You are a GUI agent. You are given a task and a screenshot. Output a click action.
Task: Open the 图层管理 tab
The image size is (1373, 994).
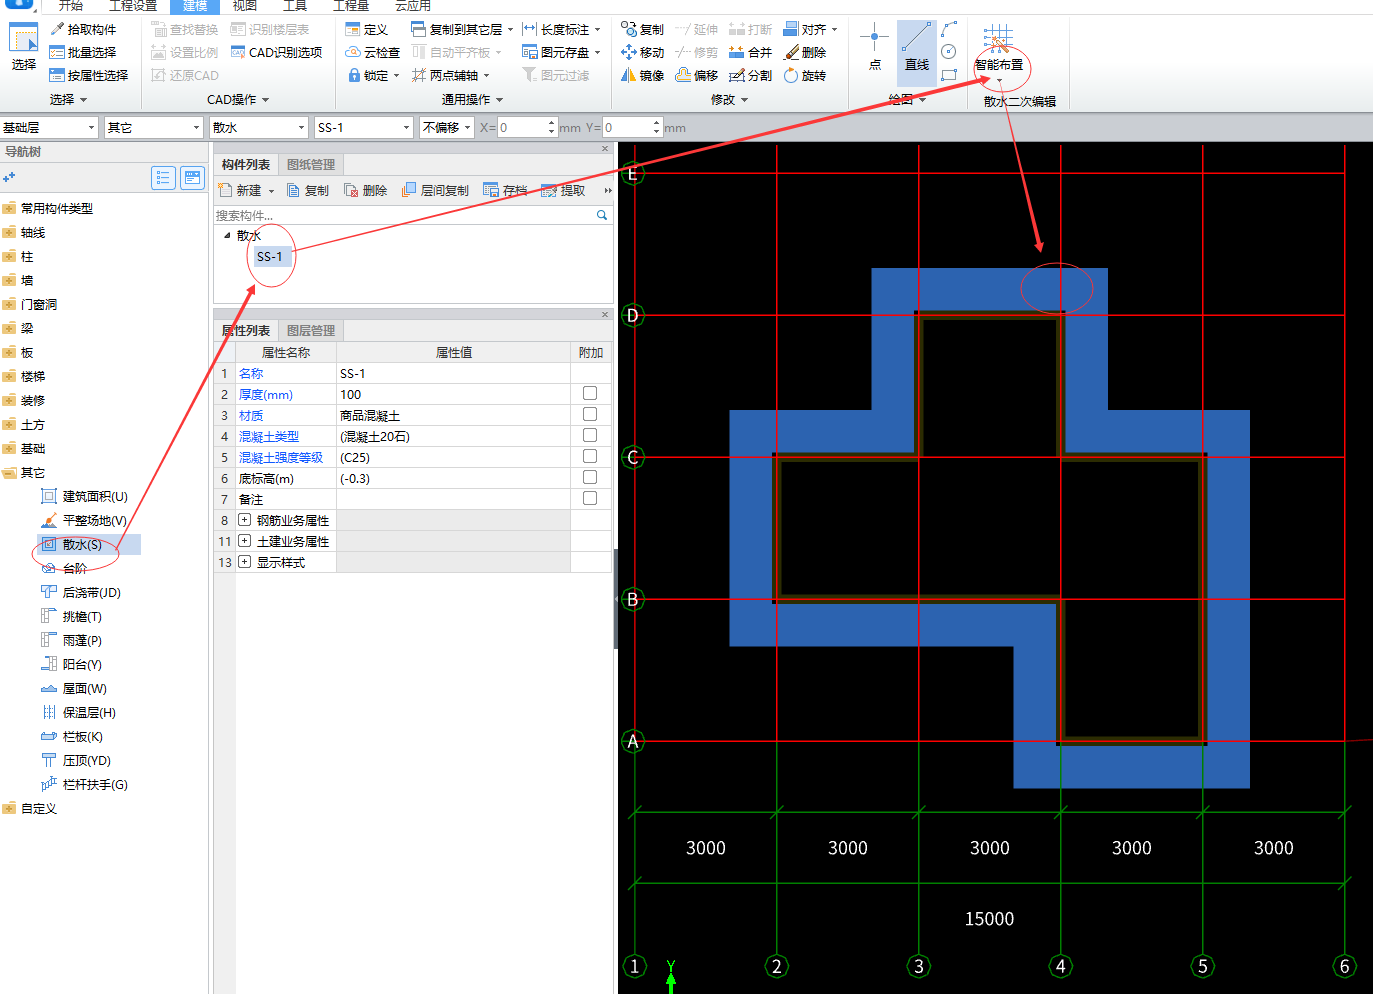(x=311, y=331)
